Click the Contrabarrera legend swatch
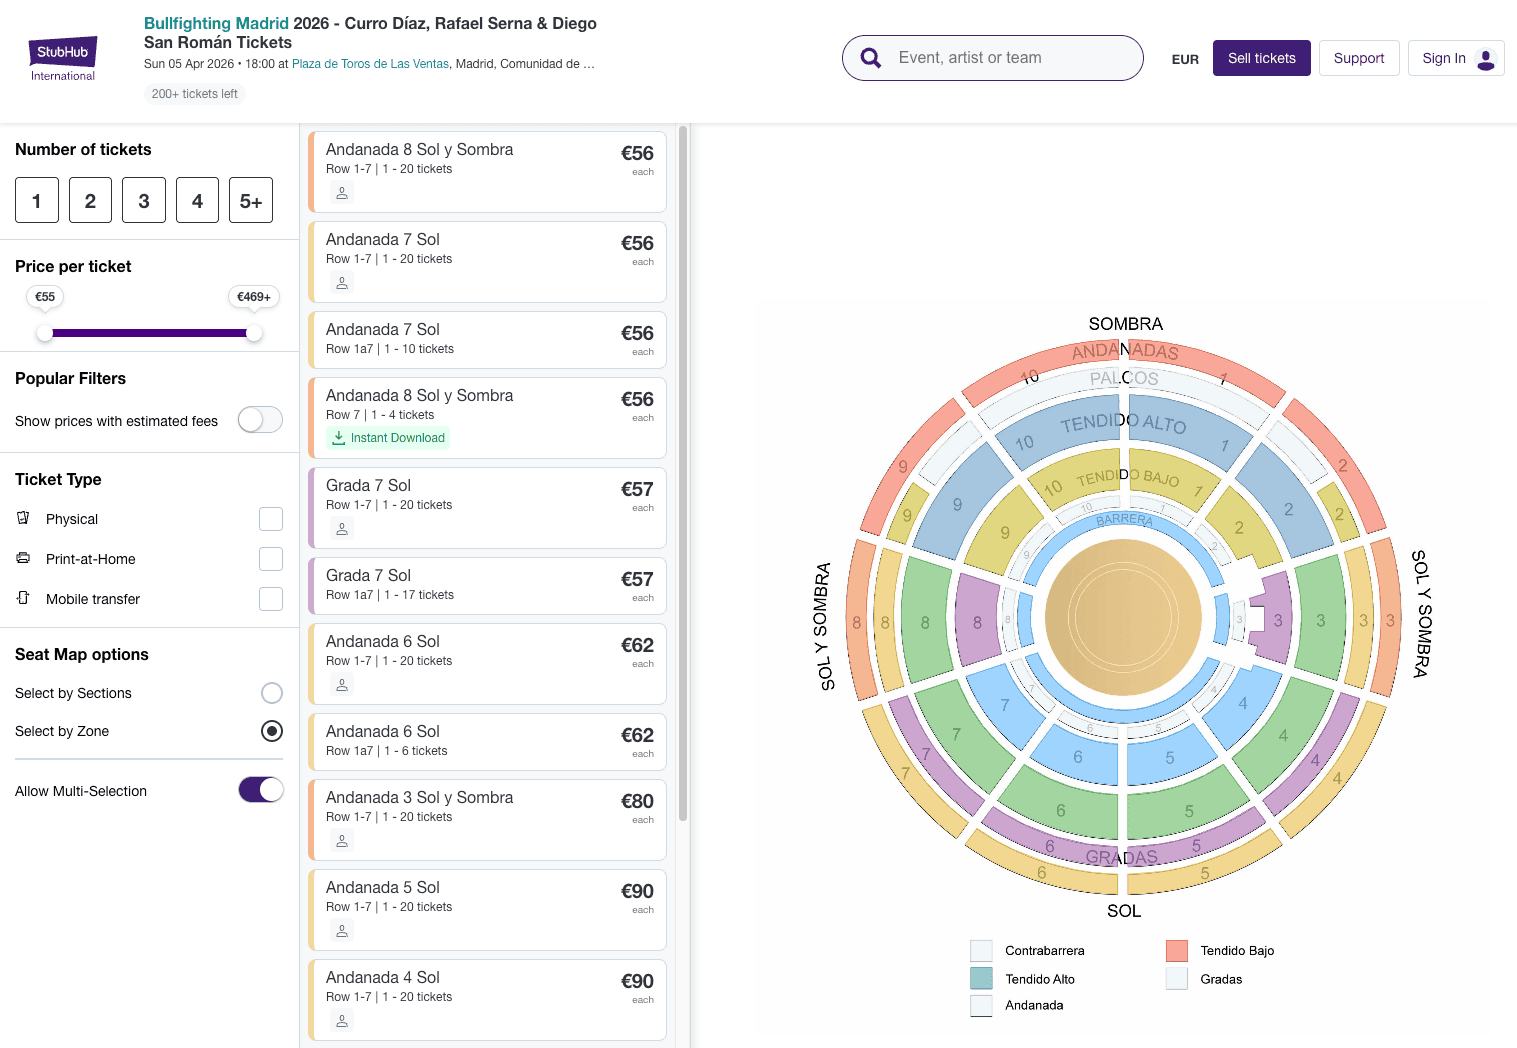 pyautogui.click(x=981, y=951)
